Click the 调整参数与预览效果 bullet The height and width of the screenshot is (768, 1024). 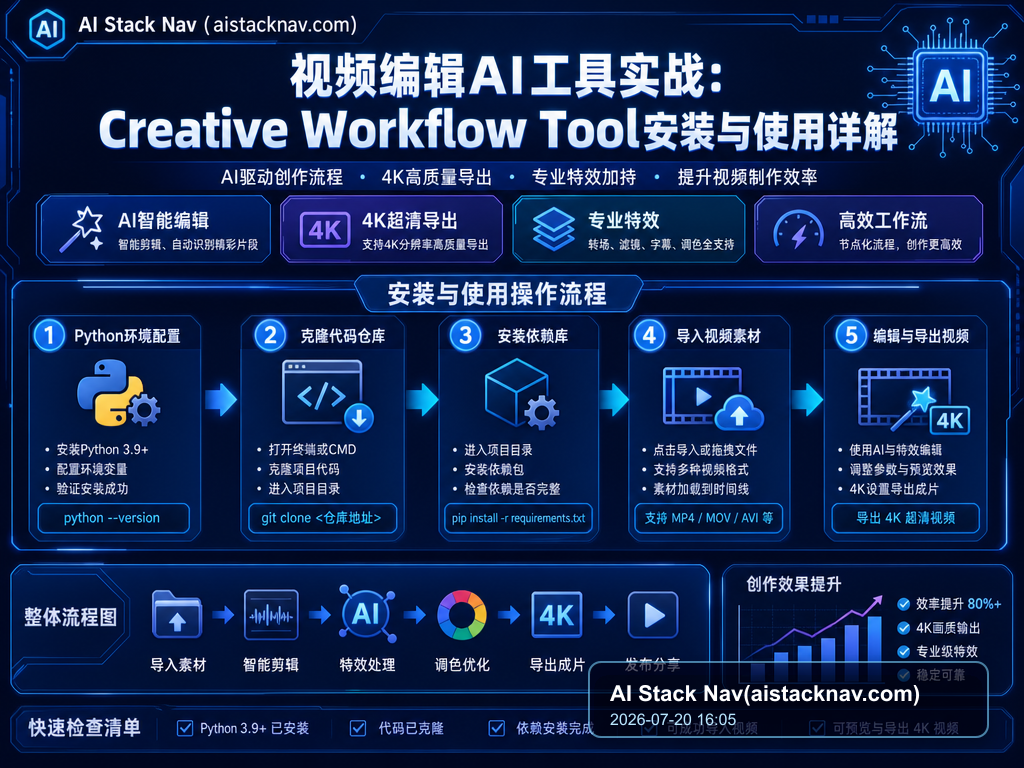pos(903,469)
